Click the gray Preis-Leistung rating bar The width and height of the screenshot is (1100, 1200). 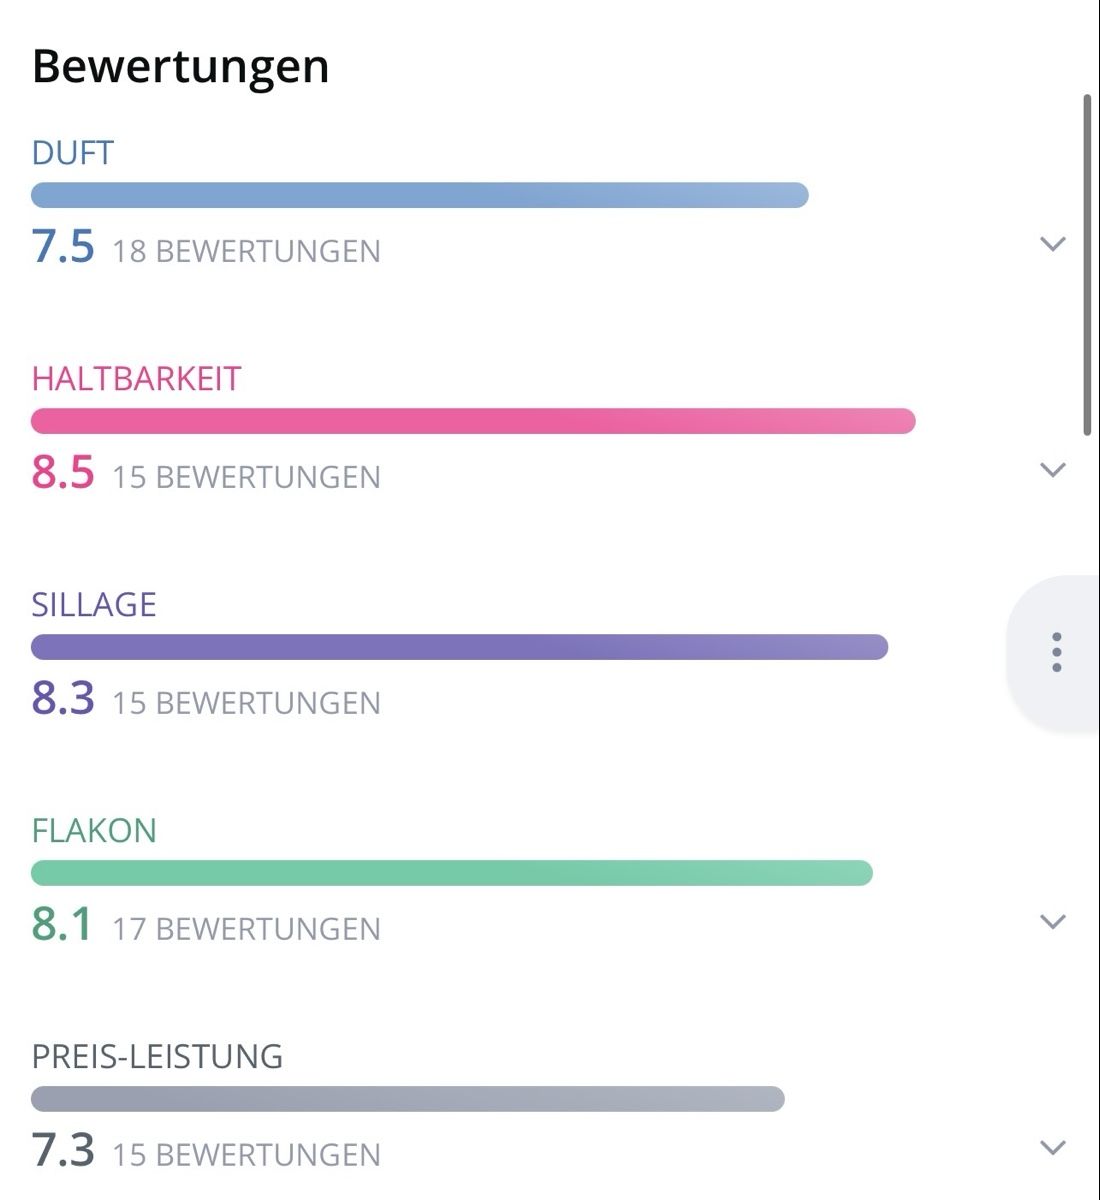pos(408,1099)
